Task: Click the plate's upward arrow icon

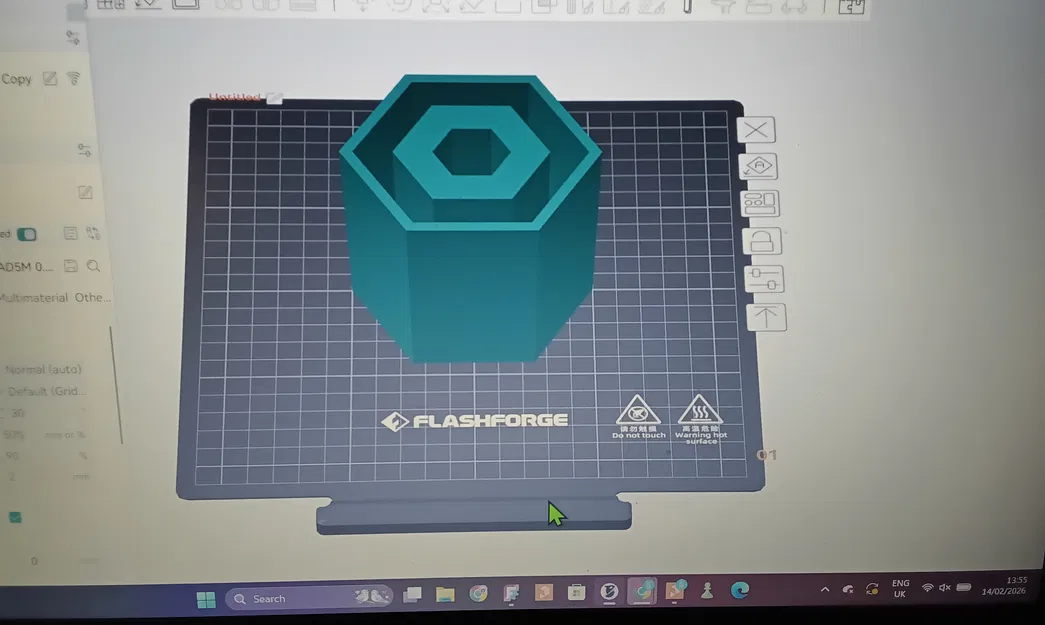Action: 766,317
